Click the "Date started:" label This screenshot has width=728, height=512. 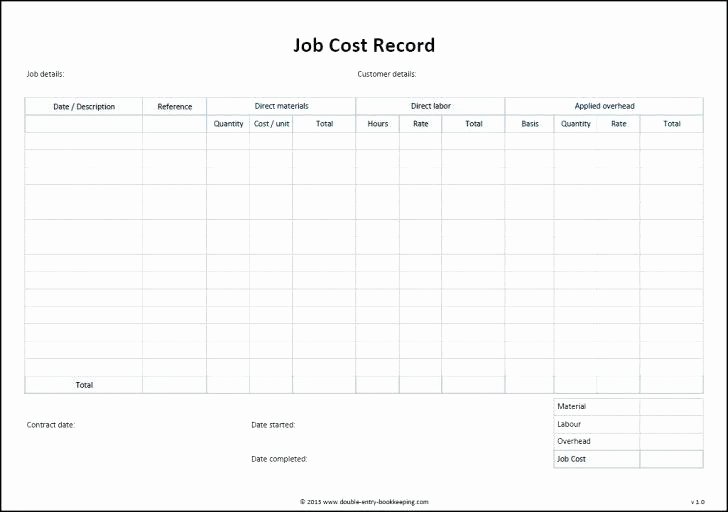[273, 425]
